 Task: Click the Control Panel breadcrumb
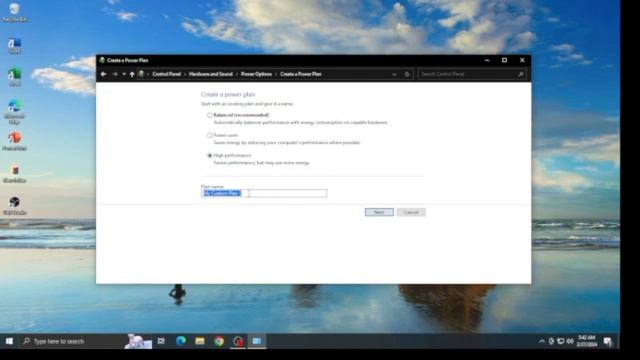(167, 74)
